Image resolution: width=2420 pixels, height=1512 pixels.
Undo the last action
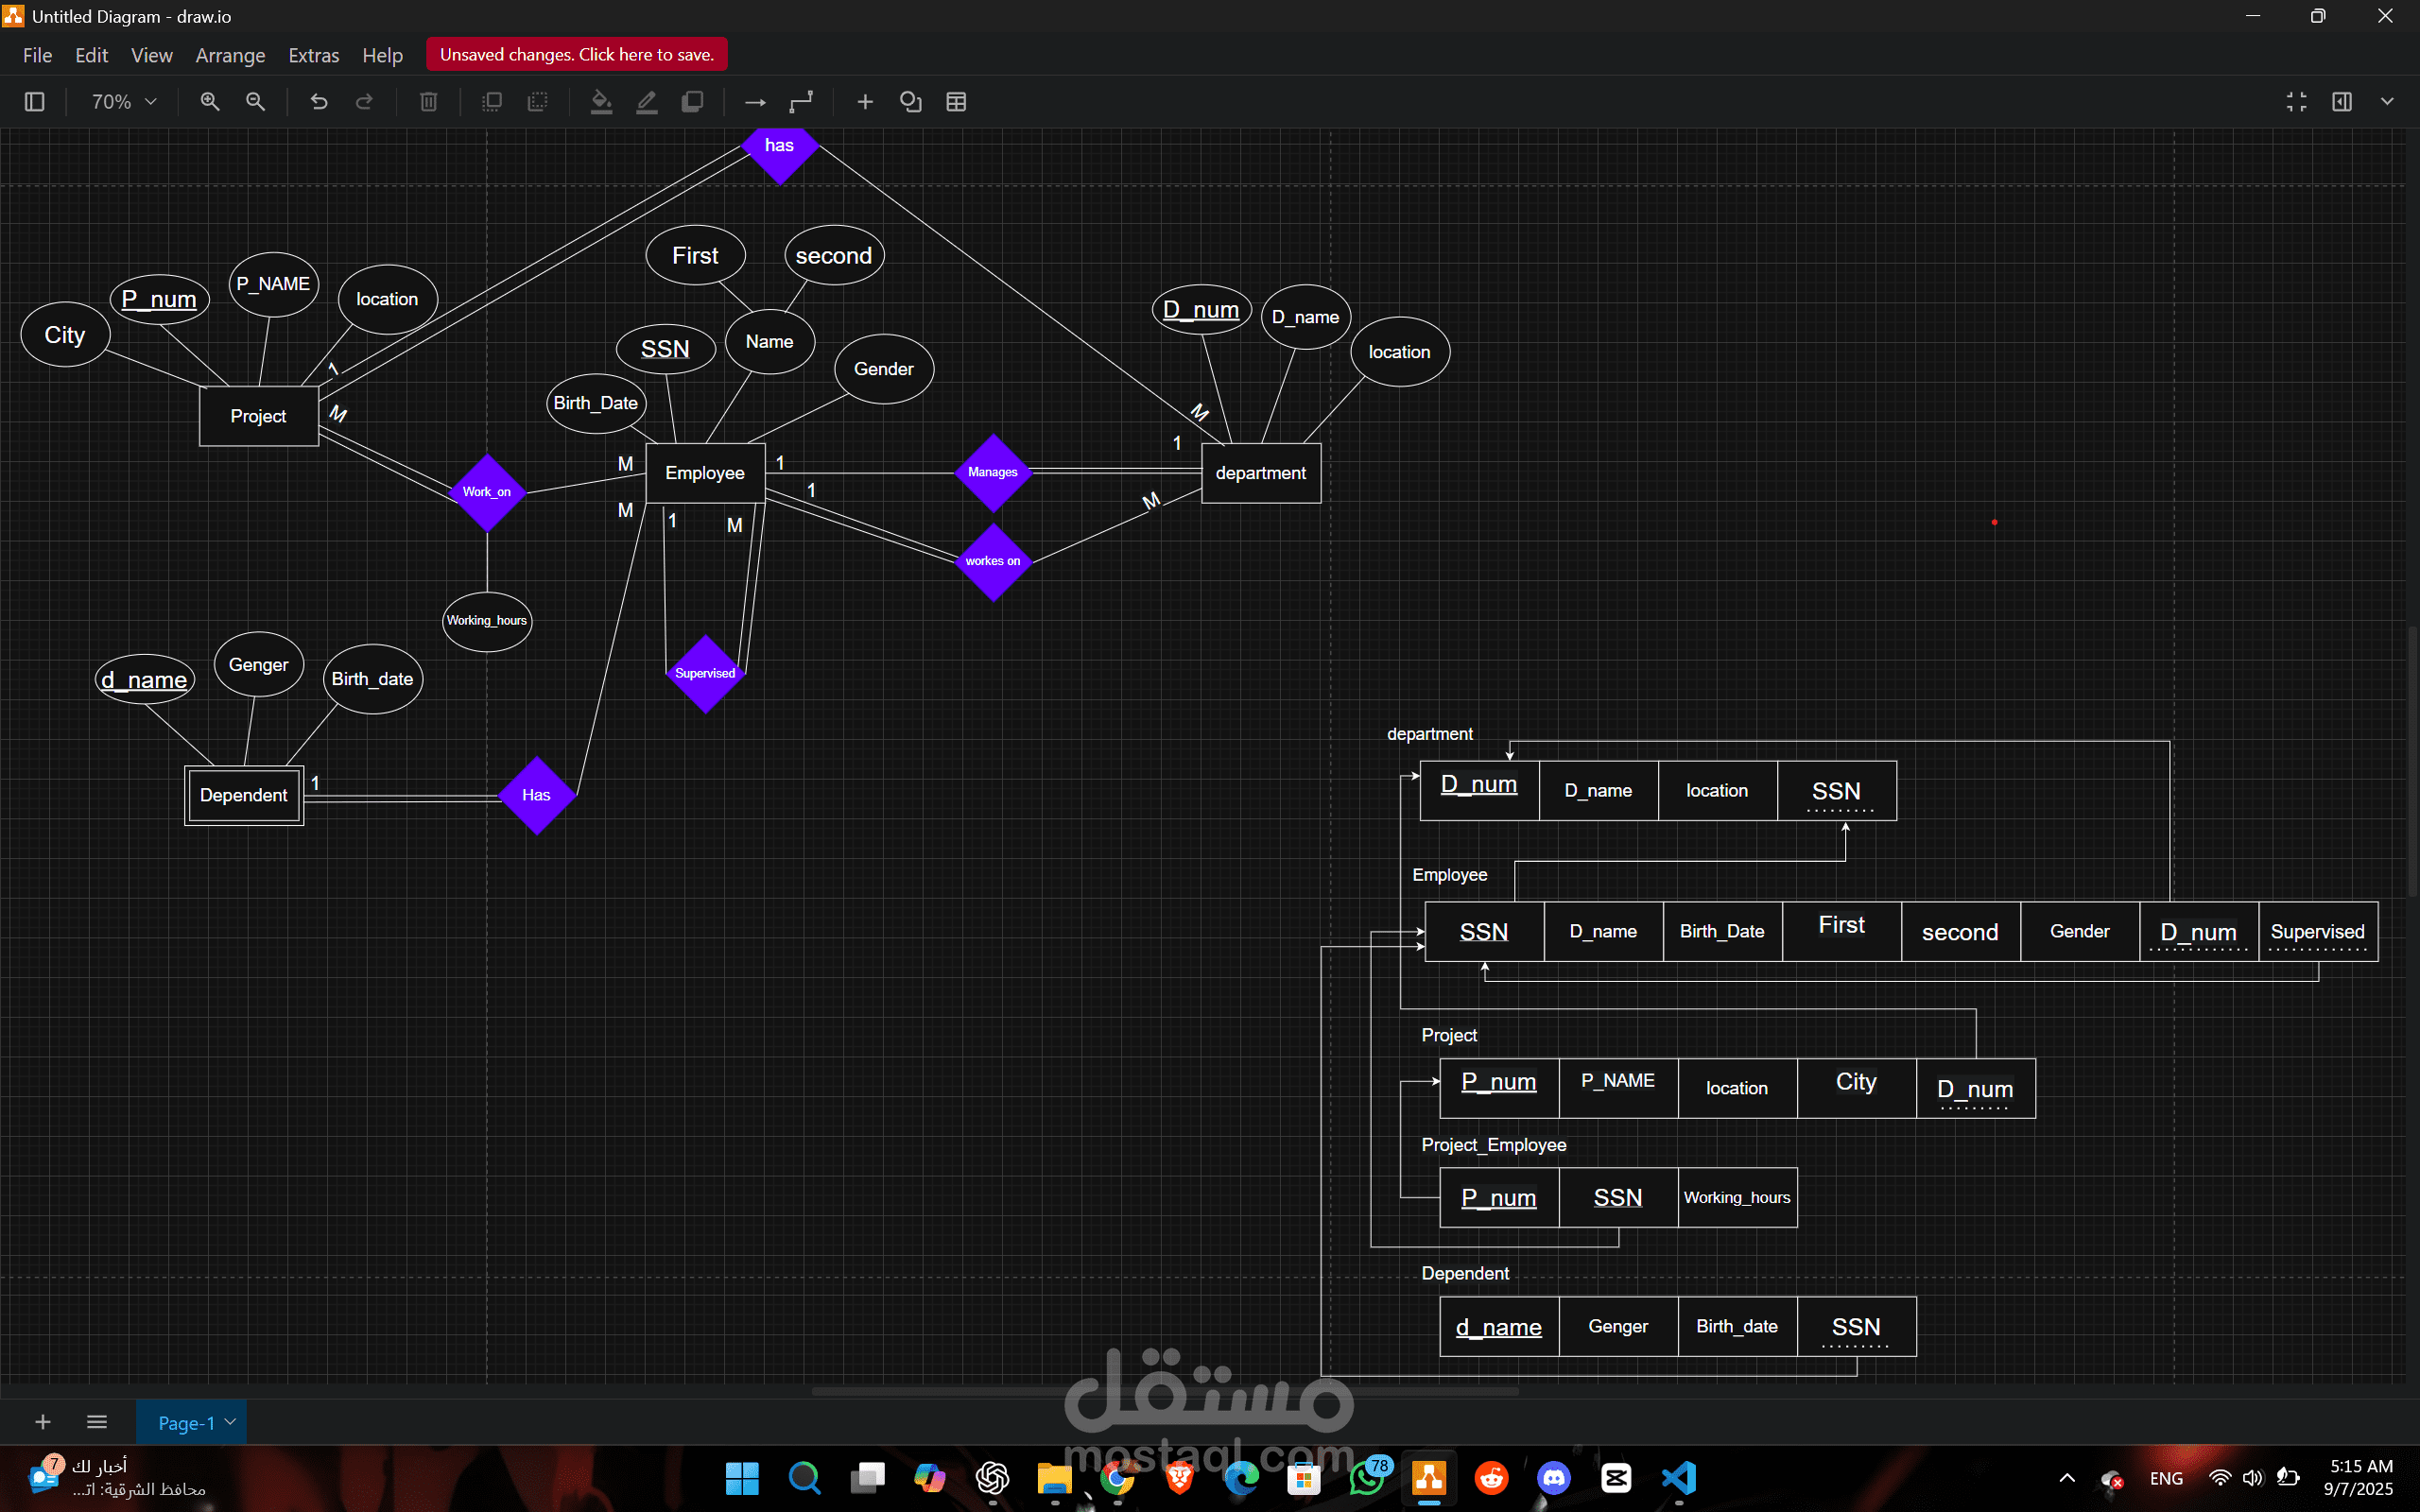319,102
